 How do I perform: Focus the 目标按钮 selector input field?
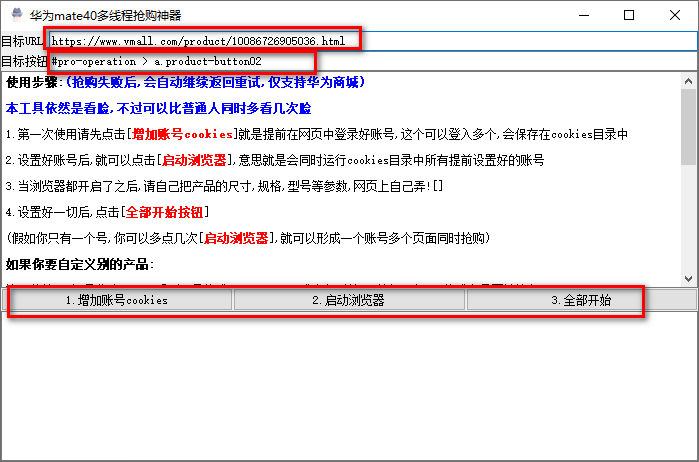pos(373,61)
